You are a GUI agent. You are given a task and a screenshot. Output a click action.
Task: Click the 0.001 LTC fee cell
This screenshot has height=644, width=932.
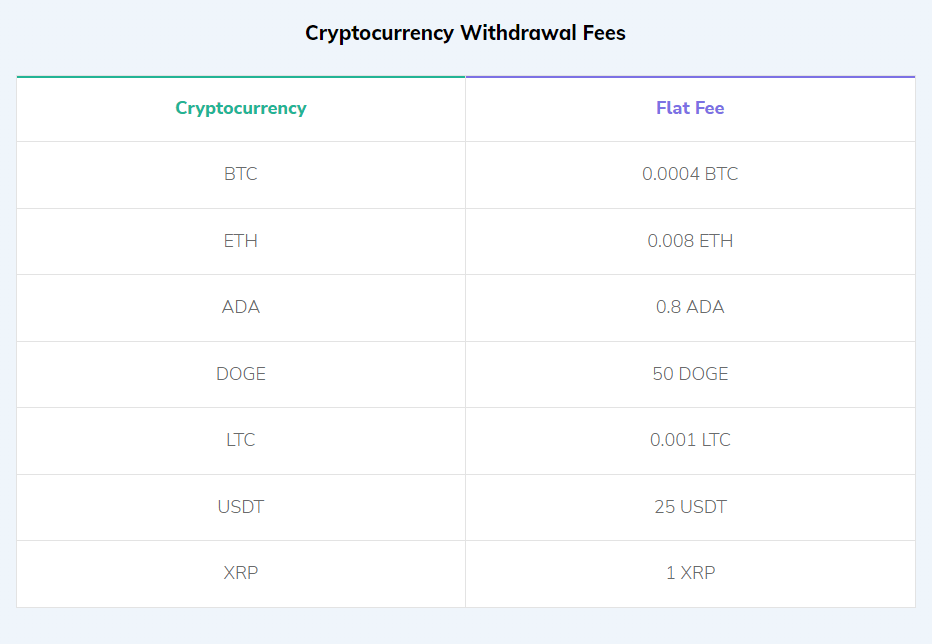[690, 440]
